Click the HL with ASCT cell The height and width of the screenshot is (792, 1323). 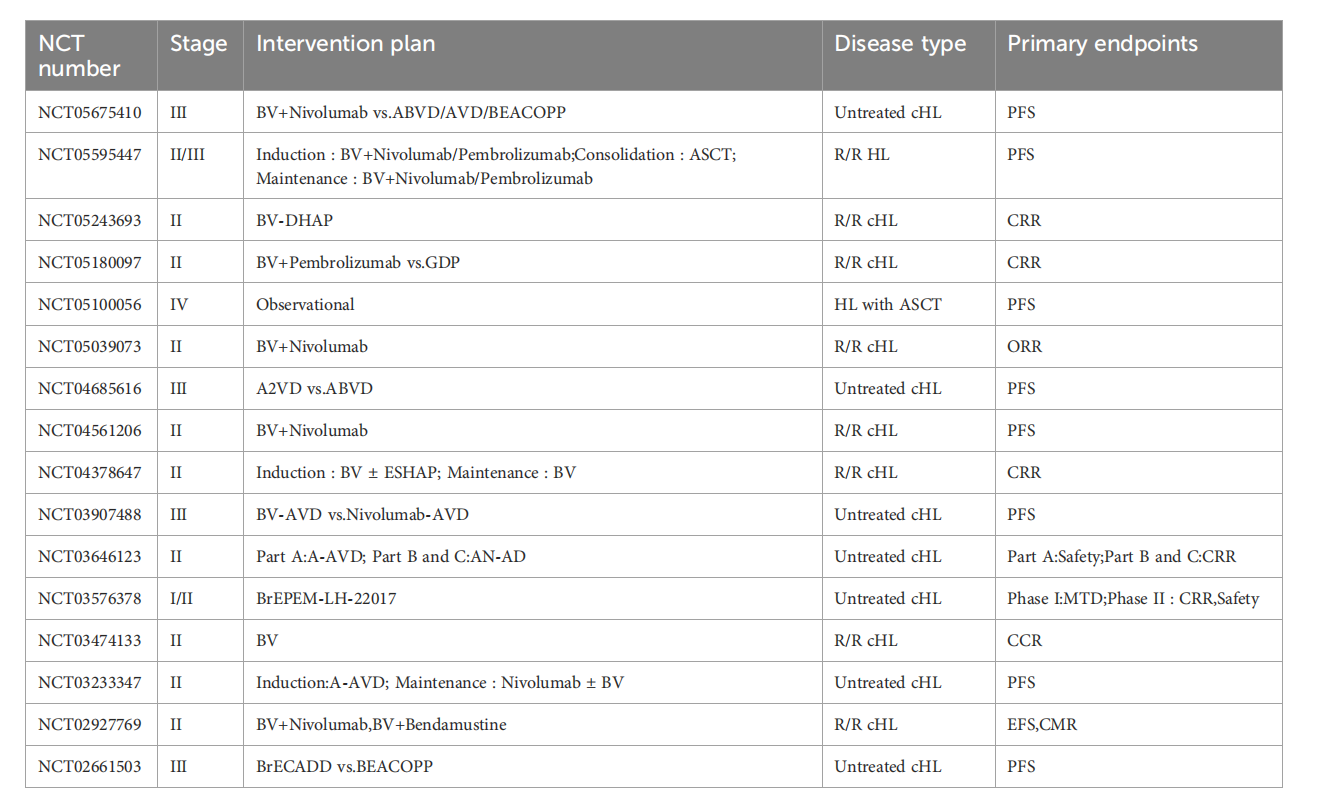tap(909, 304)
